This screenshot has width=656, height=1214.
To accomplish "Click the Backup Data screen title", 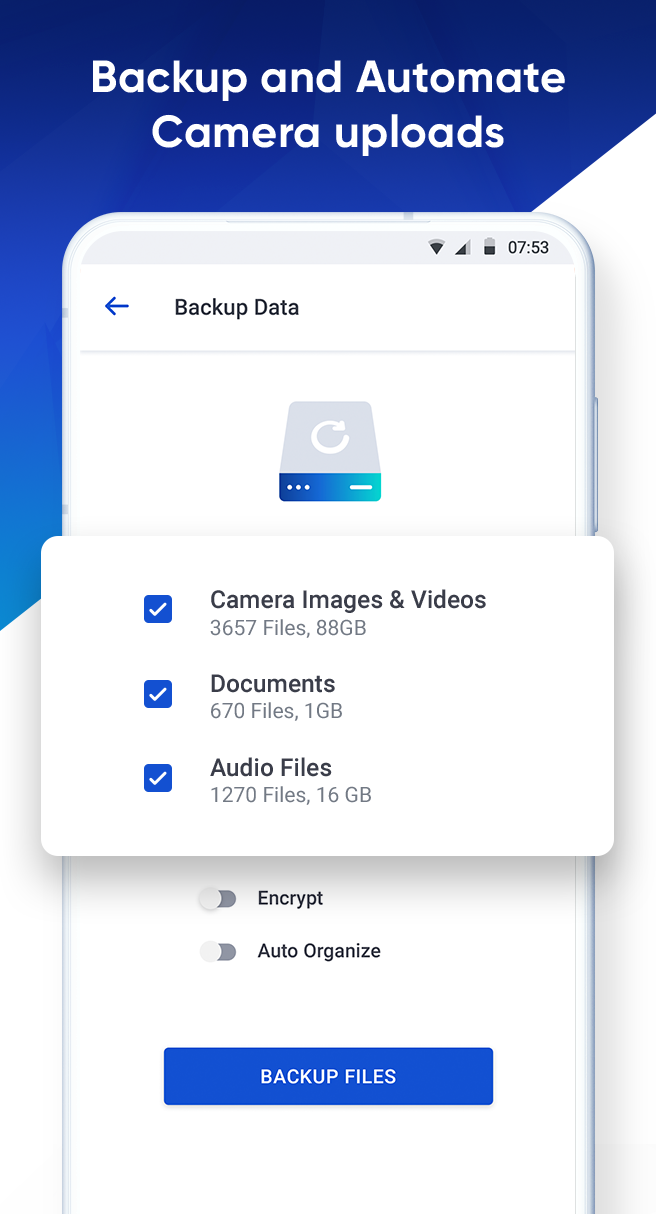I will click(237, 307).
